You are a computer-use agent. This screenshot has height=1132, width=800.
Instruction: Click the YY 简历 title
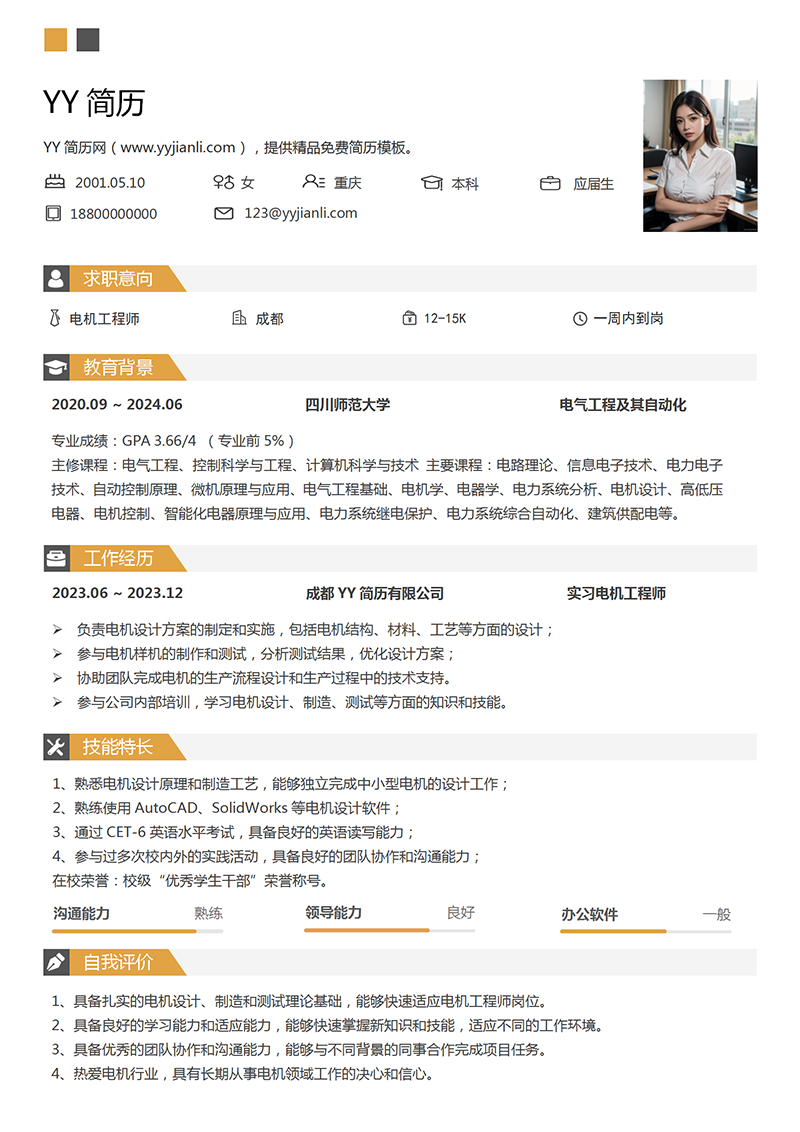coord(94,103)
